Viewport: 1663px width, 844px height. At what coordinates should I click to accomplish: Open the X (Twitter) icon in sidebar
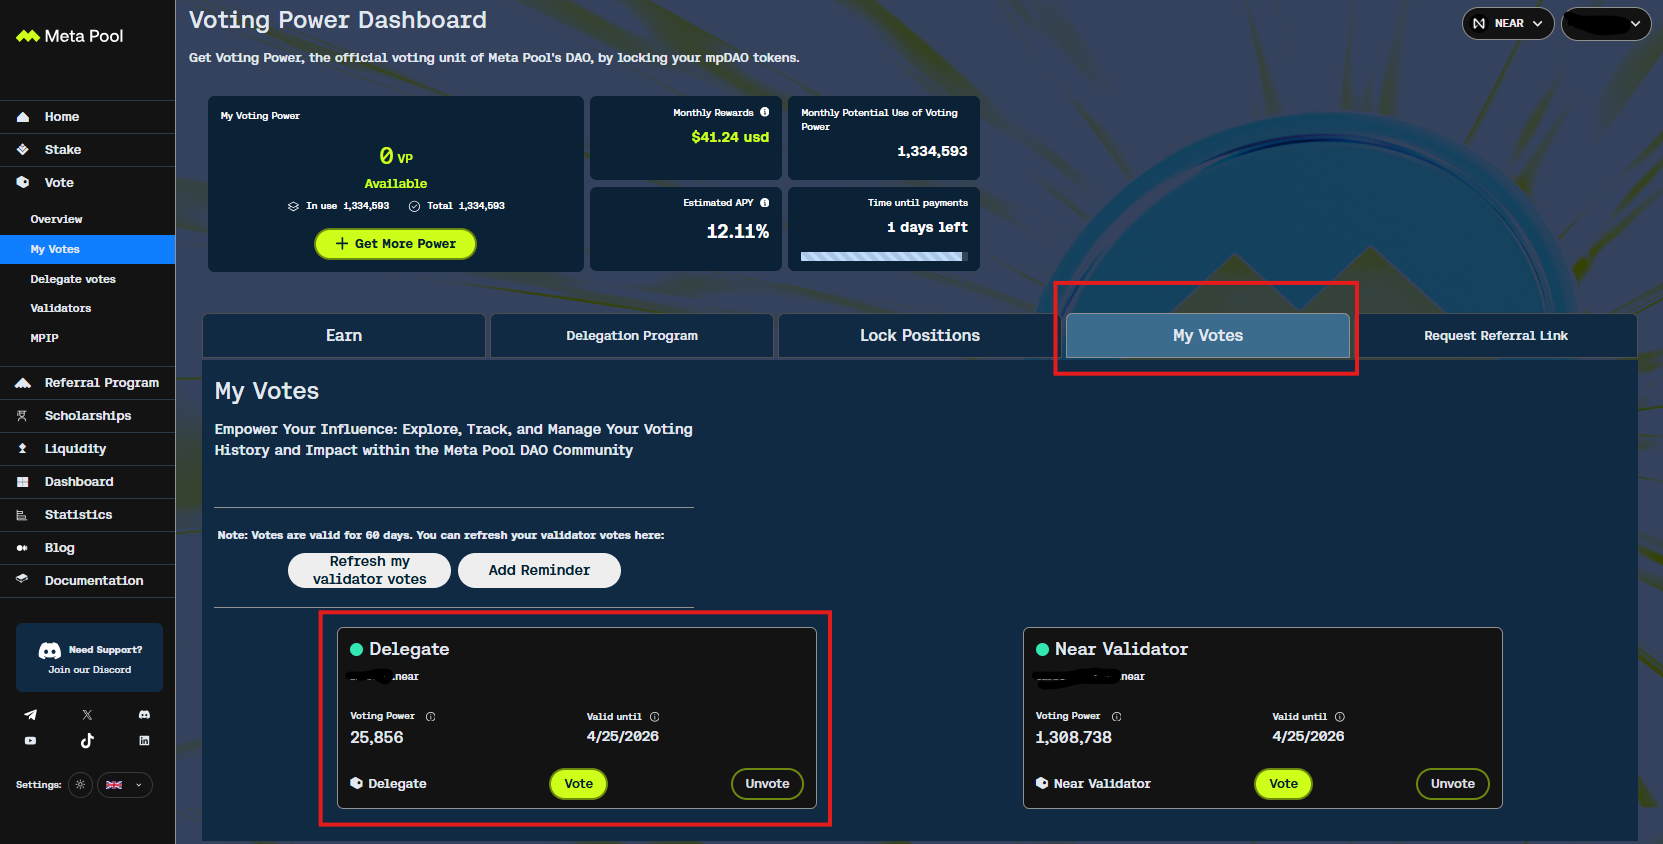click(87, 715)
